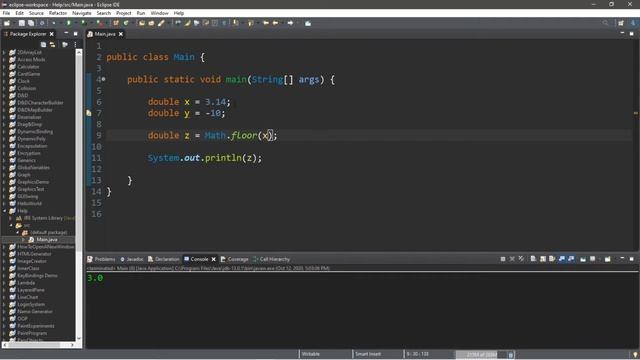The height and width of the screenshot is (360, 640).
Task: Click the Terminate icon in Console toolbar
Action: coord(503,259)
